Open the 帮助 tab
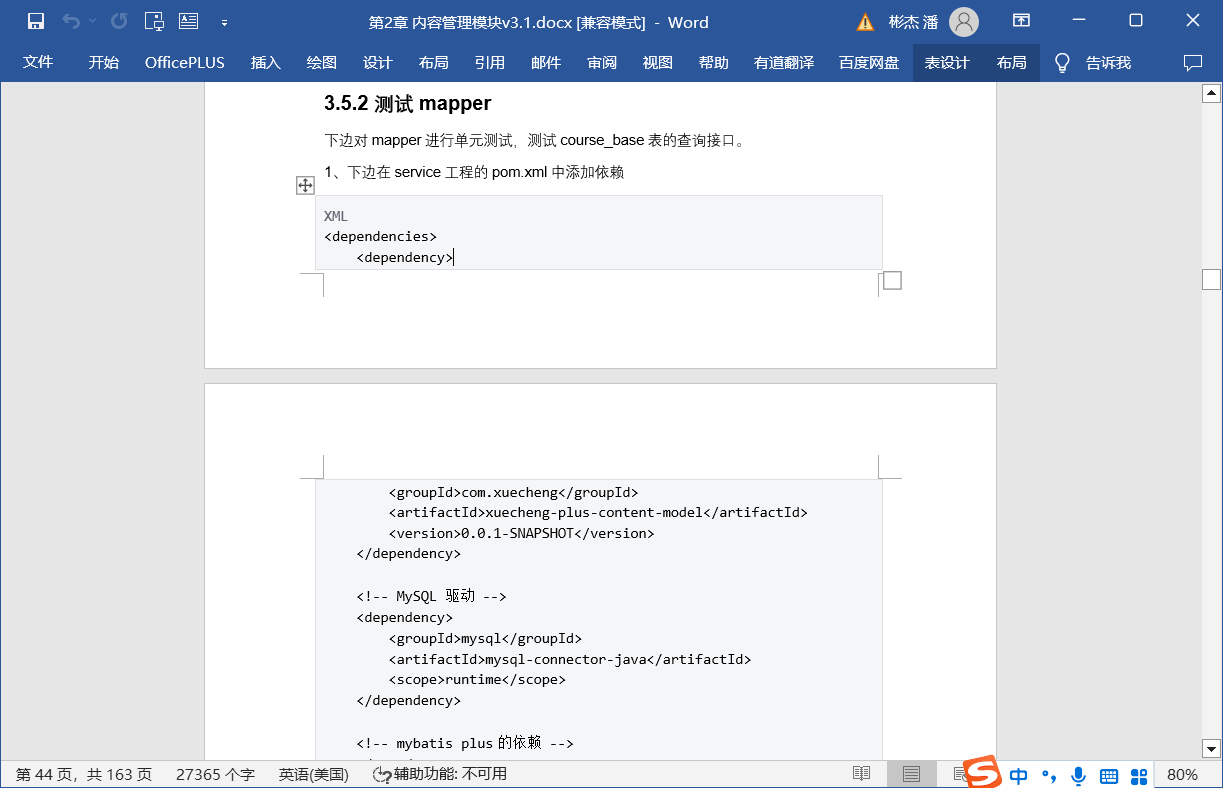 tap(714, 62)
